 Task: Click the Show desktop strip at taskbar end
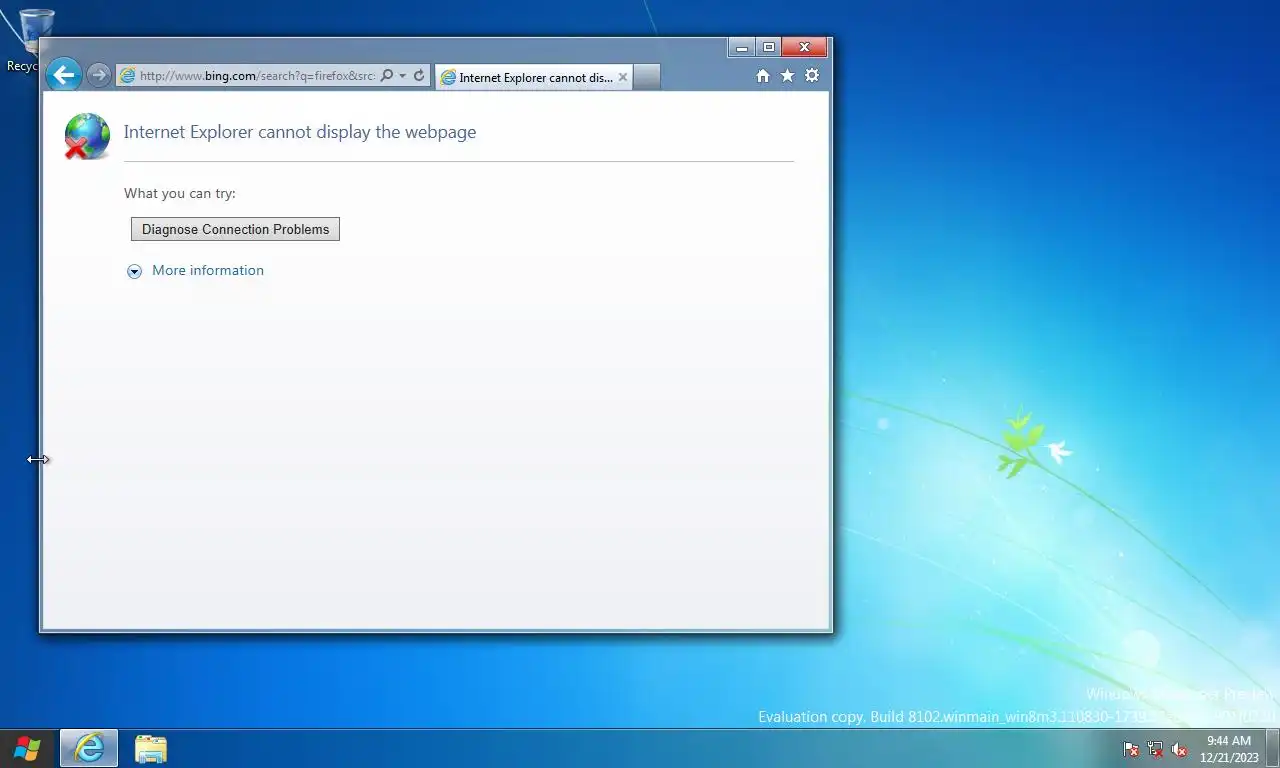coord(1272,748)
